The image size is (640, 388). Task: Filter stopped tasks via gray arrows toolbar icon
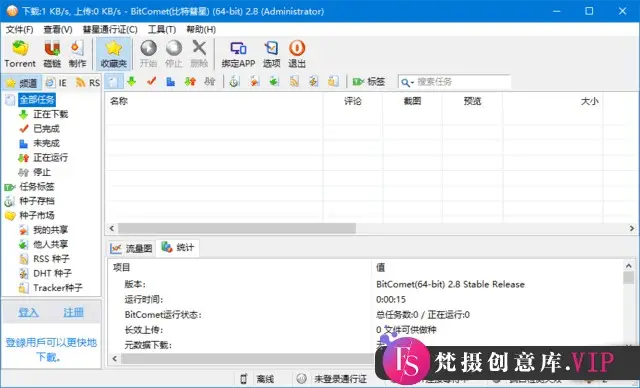coord(210,82)
